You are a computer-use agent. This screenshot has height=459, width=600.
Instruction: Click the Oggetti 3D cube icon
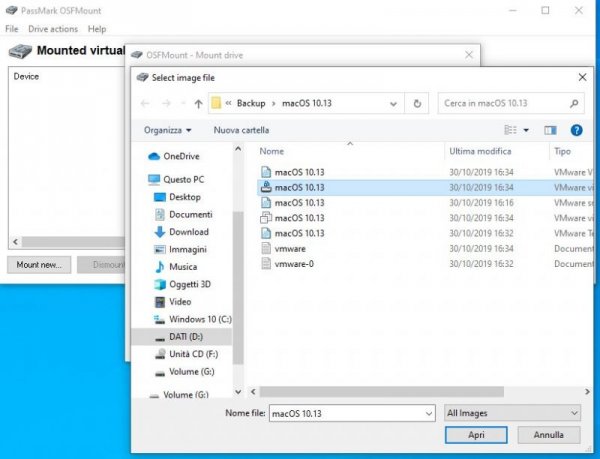click(x=160, y=285)
